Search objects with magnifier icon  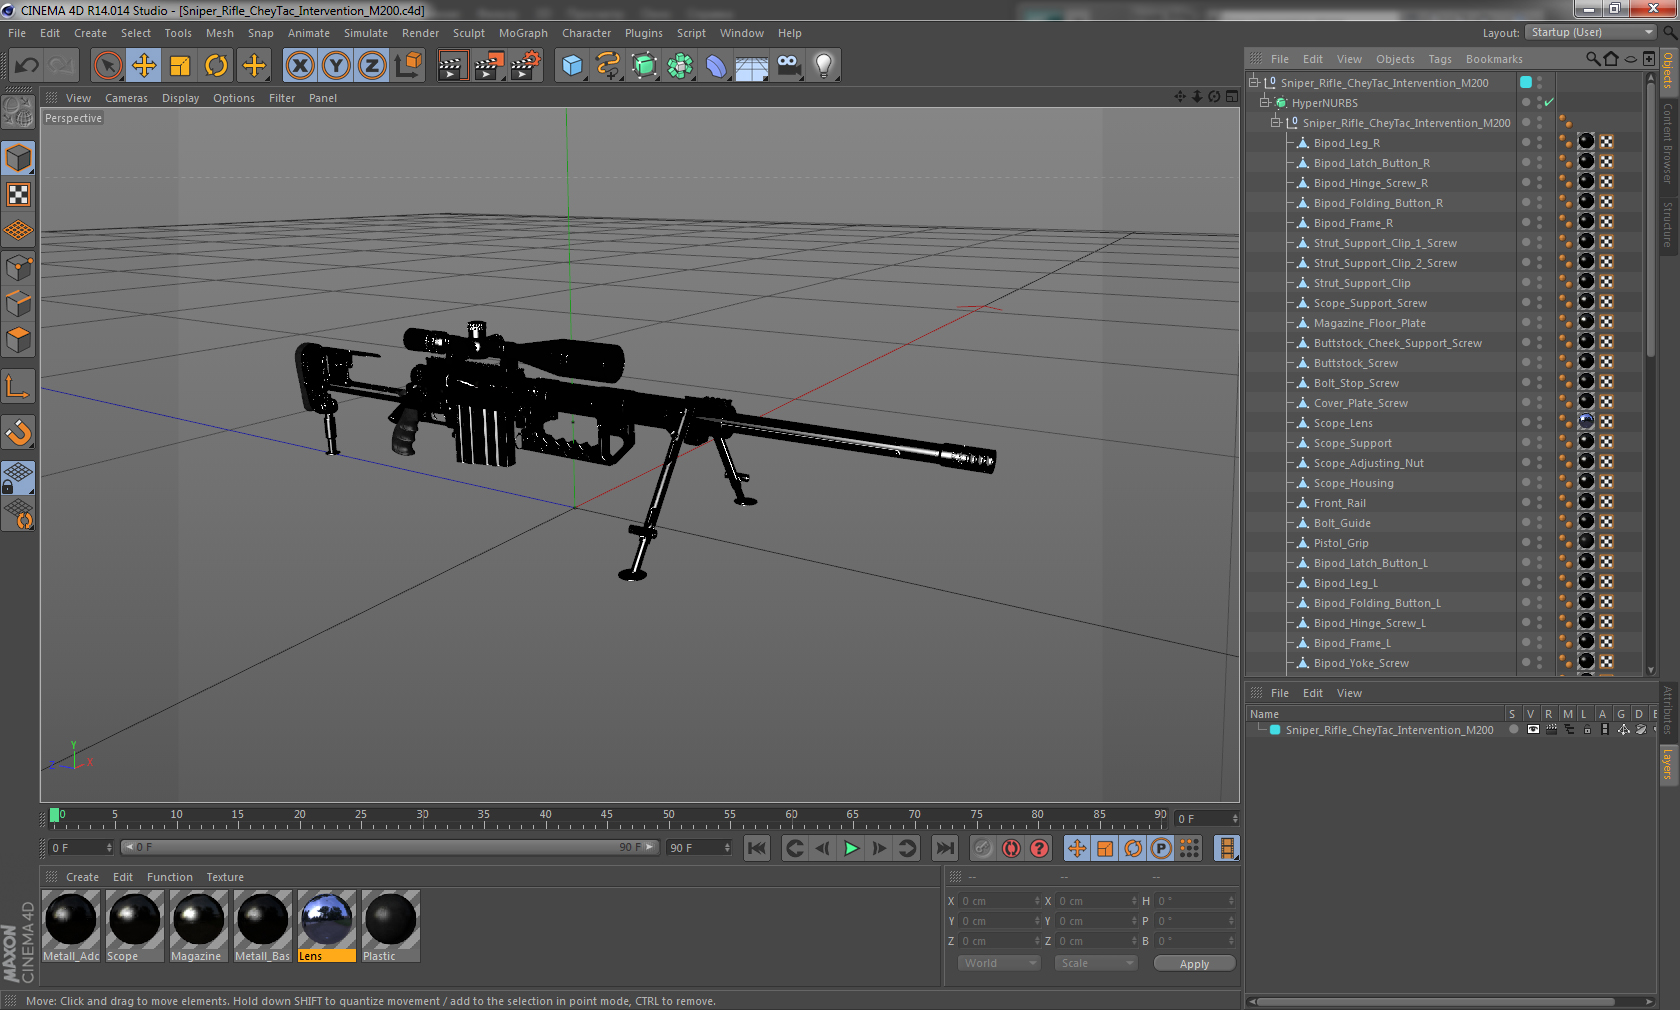pos(1593,59)
